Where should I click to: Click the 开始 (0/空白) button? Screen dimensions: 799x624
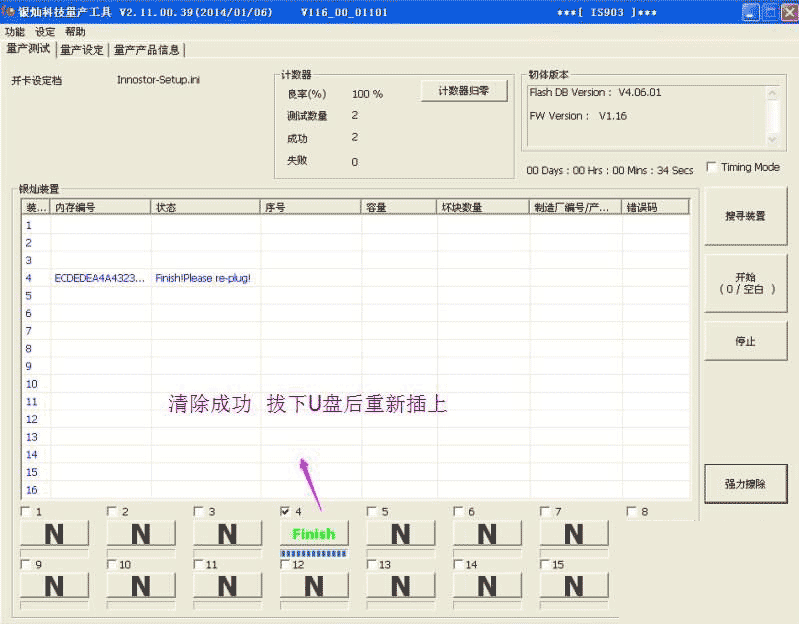(745, 283)
